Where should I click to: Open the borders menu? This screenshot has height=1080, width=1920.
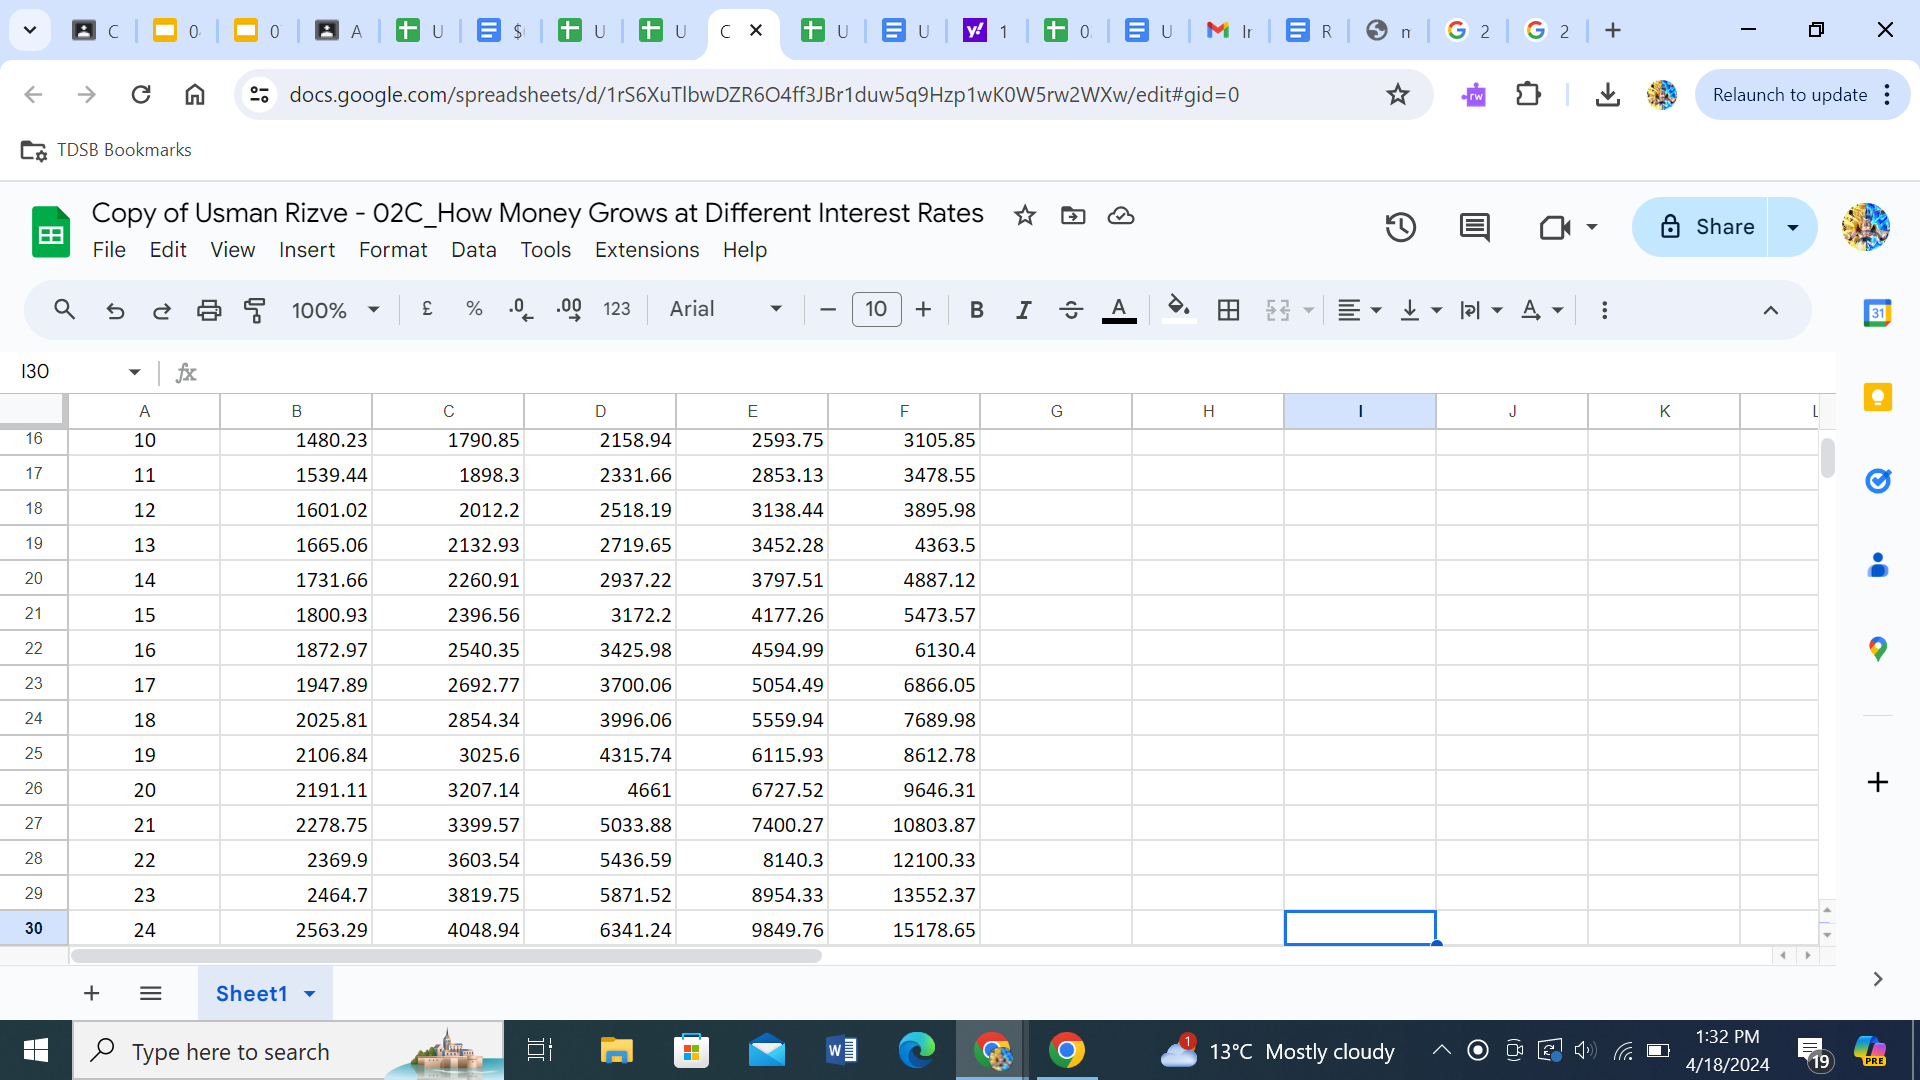(x=1228, y=310)
